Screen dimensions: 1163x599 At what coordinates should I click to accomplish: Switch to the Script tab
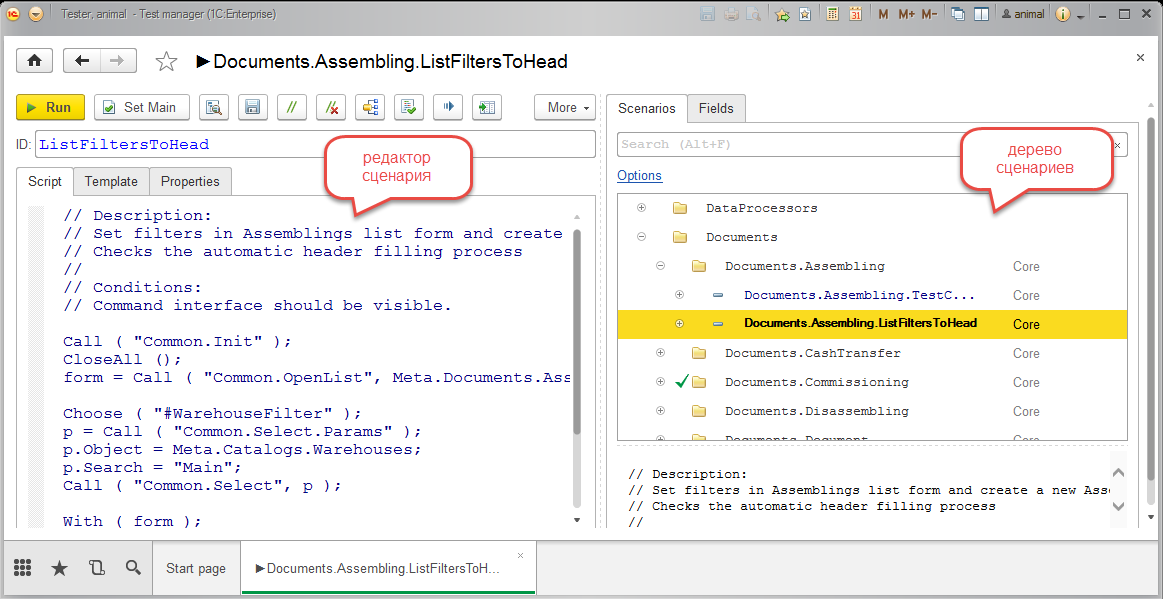(x=45, y=182)
